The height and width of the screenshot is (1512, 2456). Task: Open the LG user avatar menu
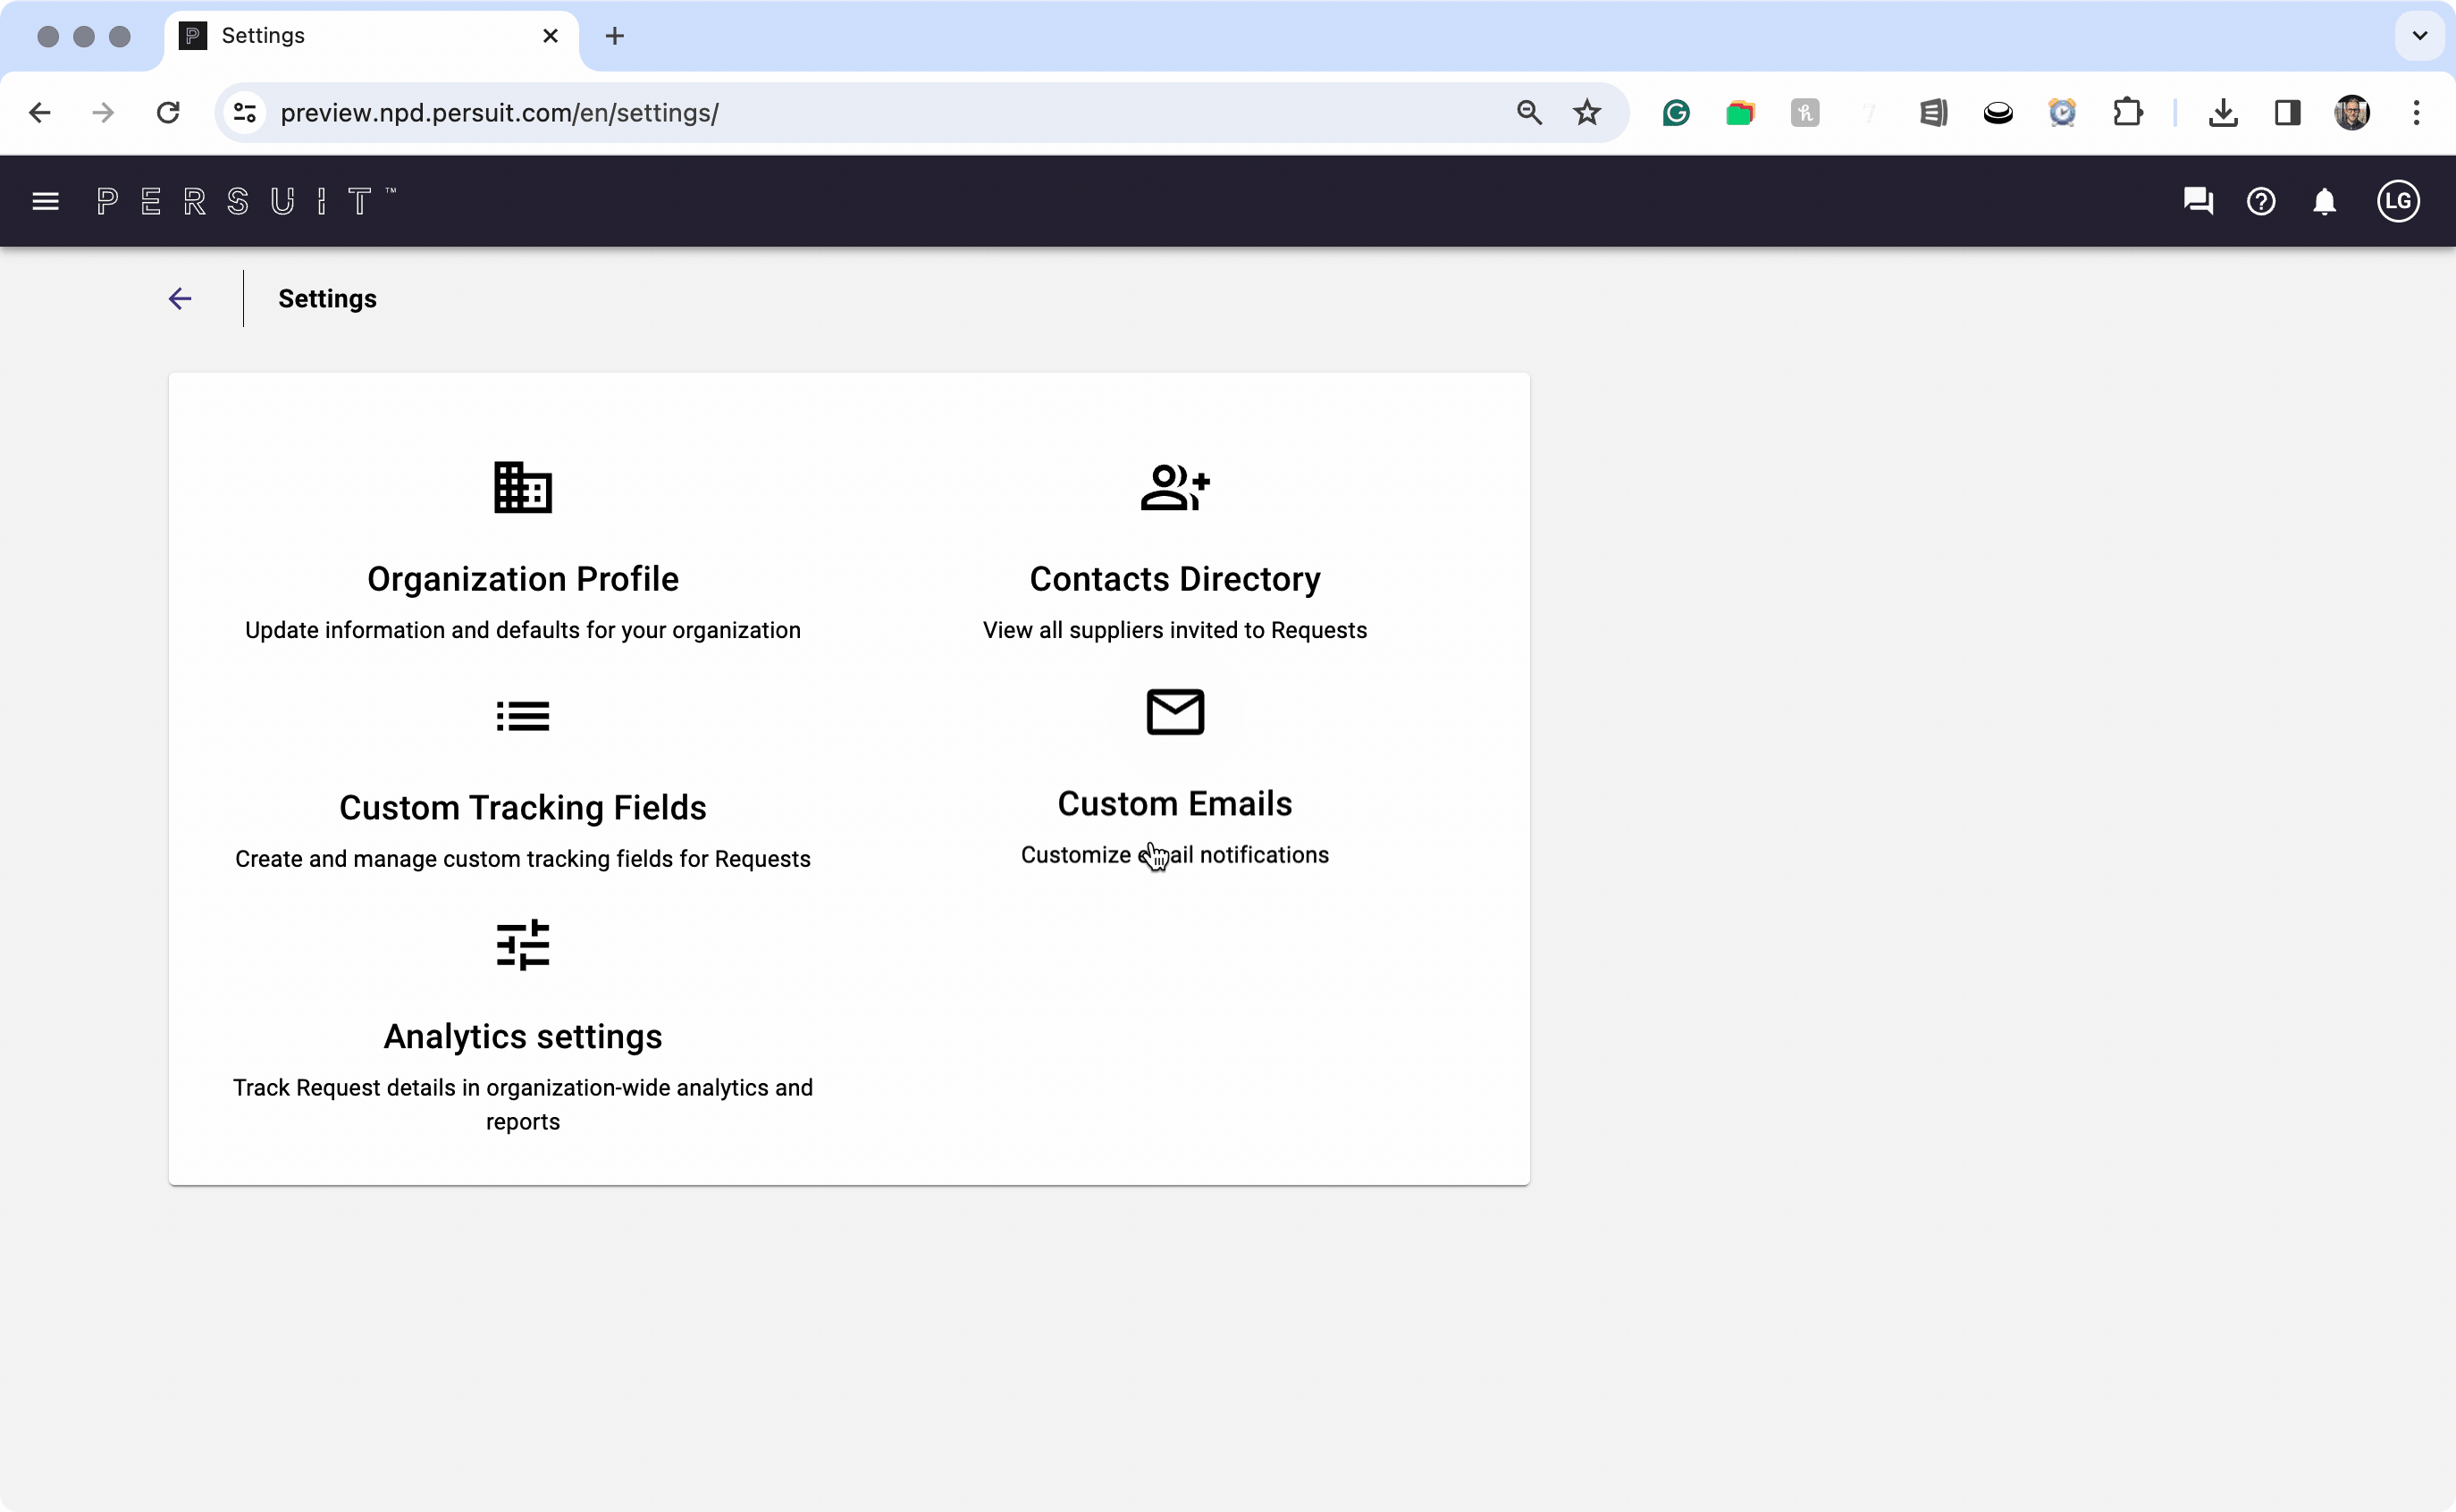2397,201
